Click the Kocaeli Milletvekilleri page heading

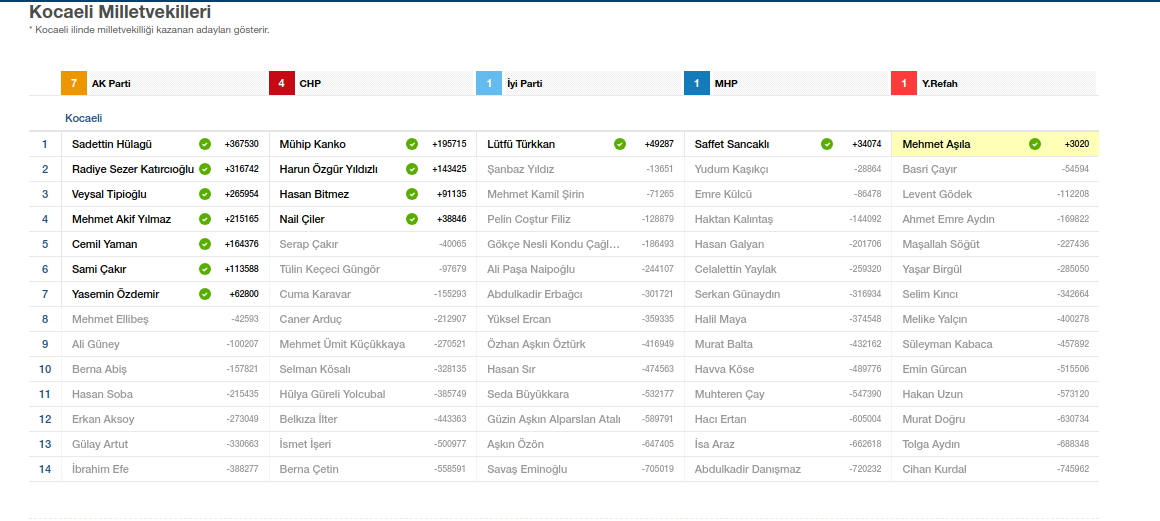[x=120, y=12]
